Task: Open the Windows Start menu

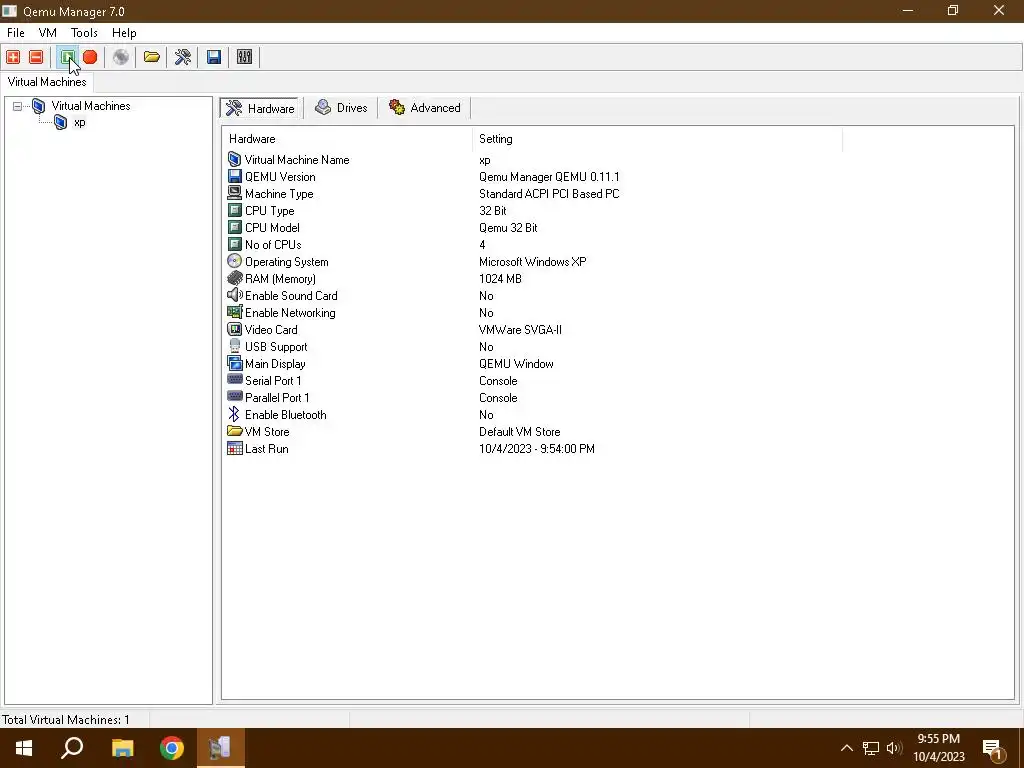Action: click(24, 748)
